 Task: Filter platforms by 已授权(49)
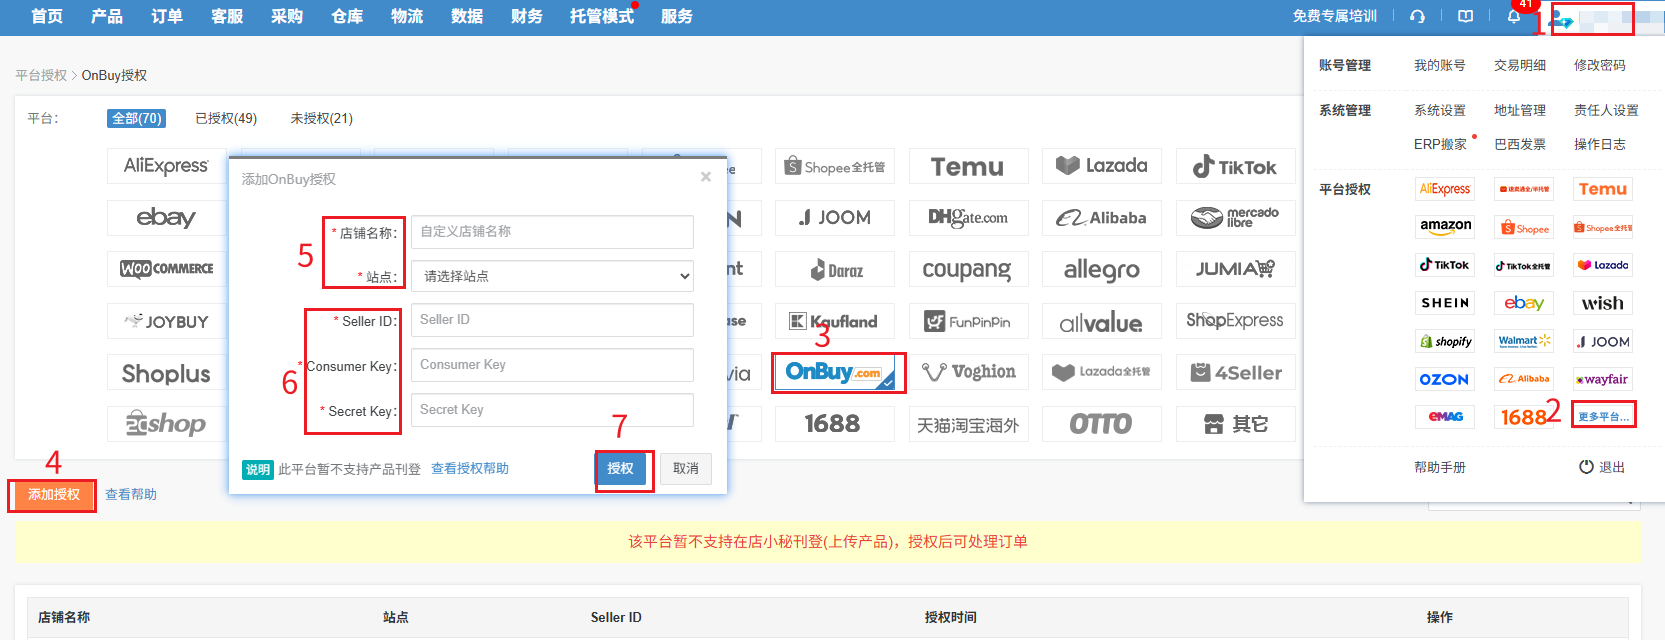(226, 118)
